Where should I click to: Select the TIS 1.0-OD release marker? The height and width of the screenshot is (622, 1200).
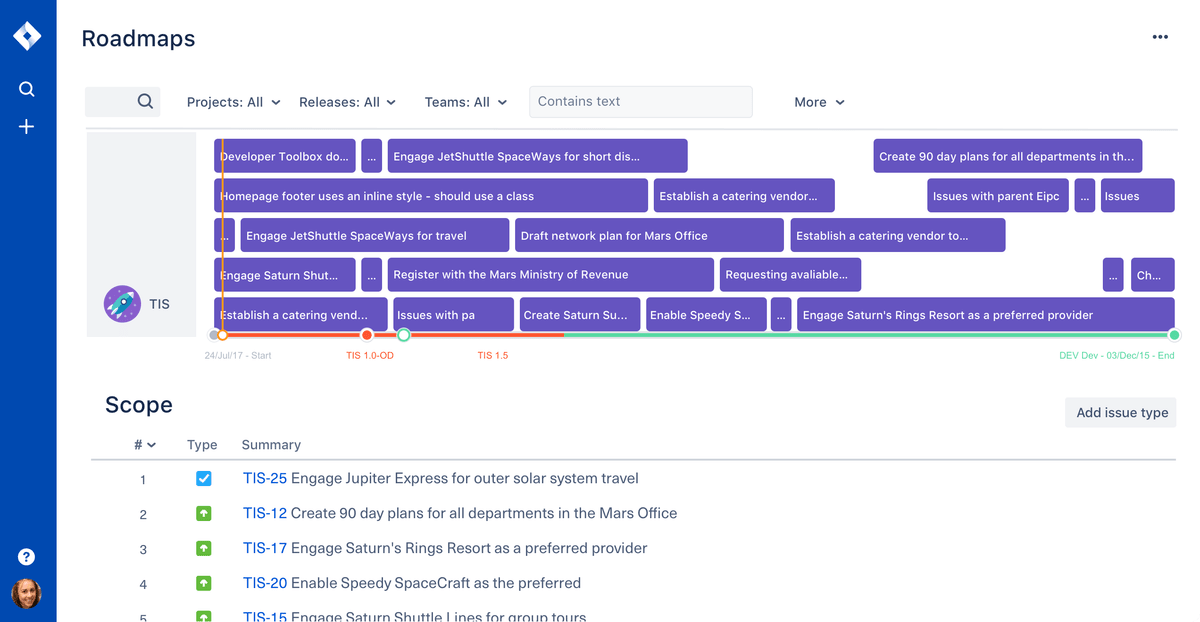pos(367,335)
